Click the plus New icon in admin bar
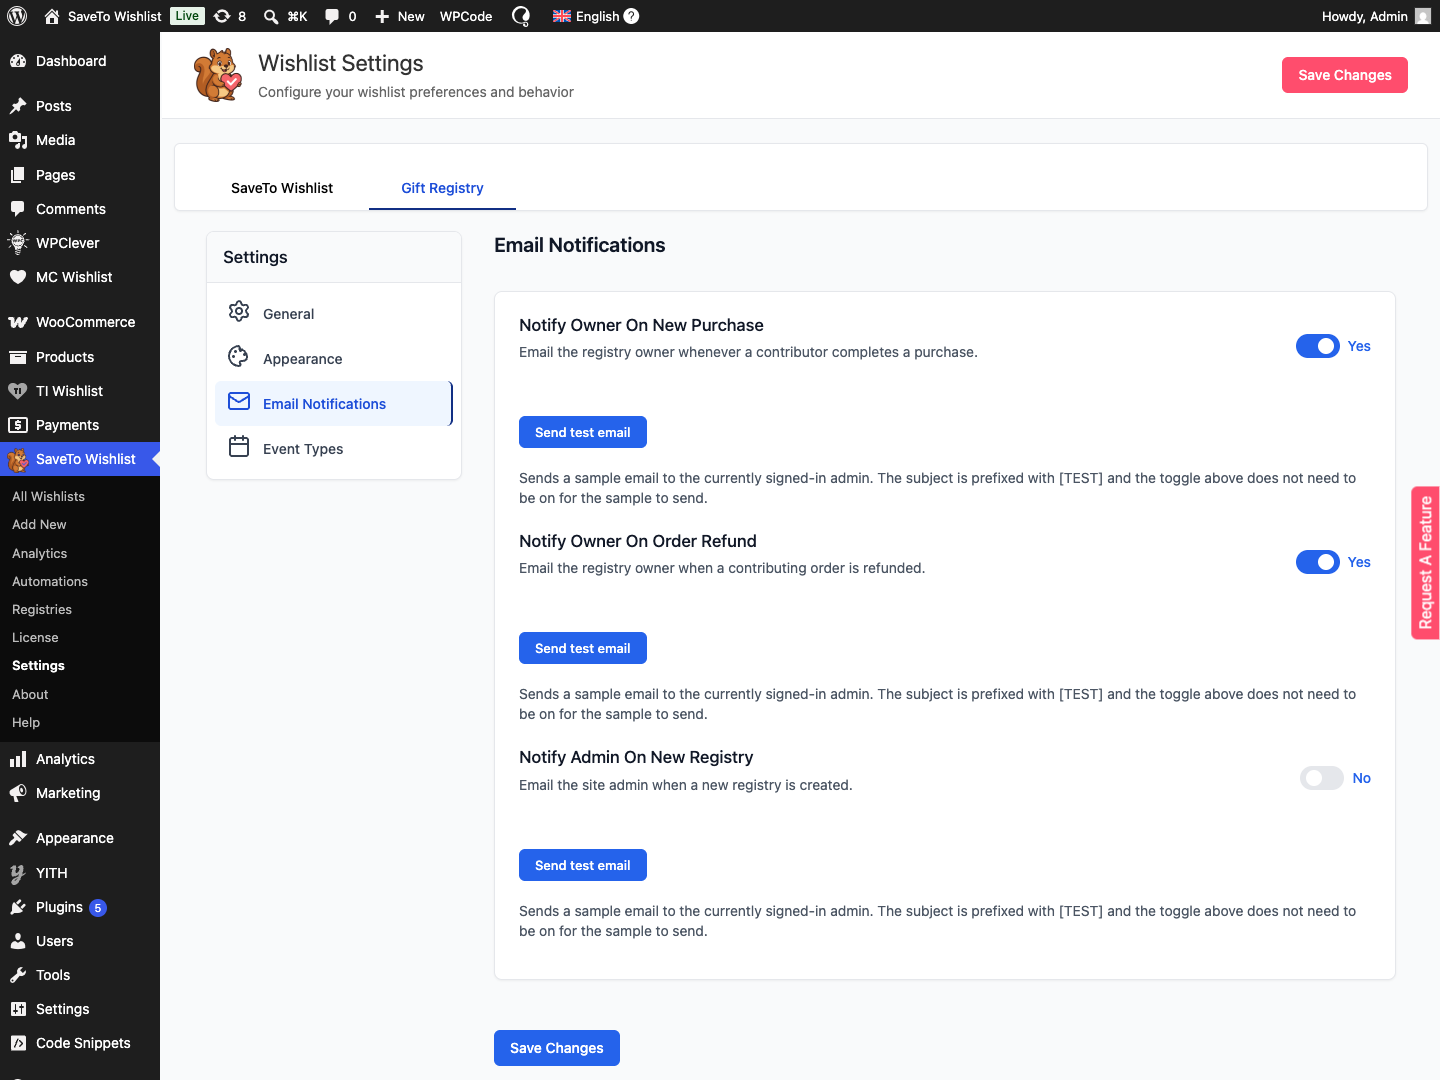Image resolution: width=1440 pixels, height=1080 pixels. [x=382, y=16]
